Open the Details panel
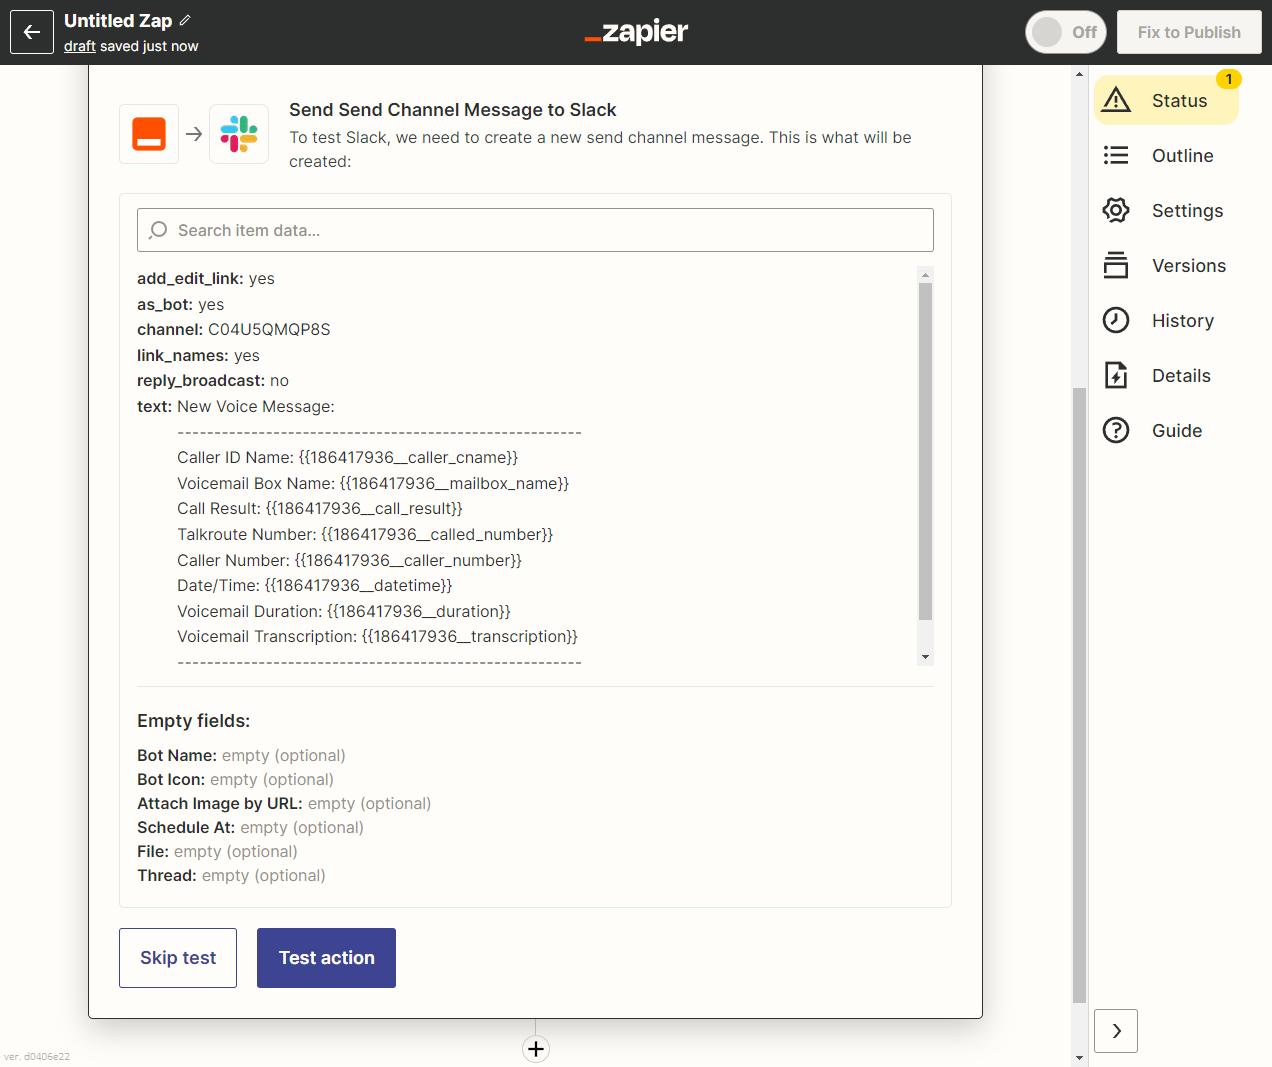1272x1067 pixels. [x=1166, y=375]
